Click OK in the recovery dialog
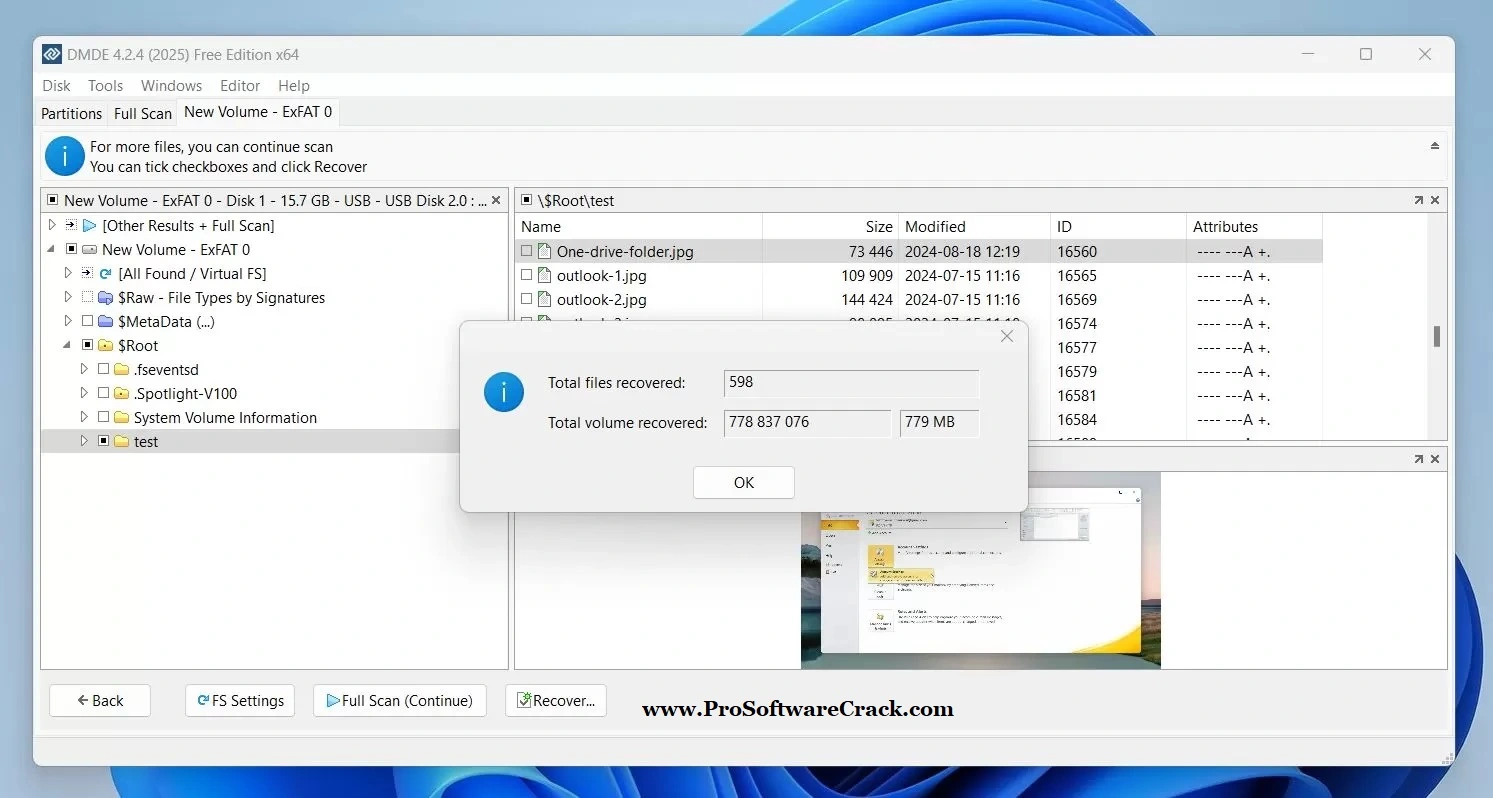This screenshot has width=1493, height=798. click(x=744, y=482)
